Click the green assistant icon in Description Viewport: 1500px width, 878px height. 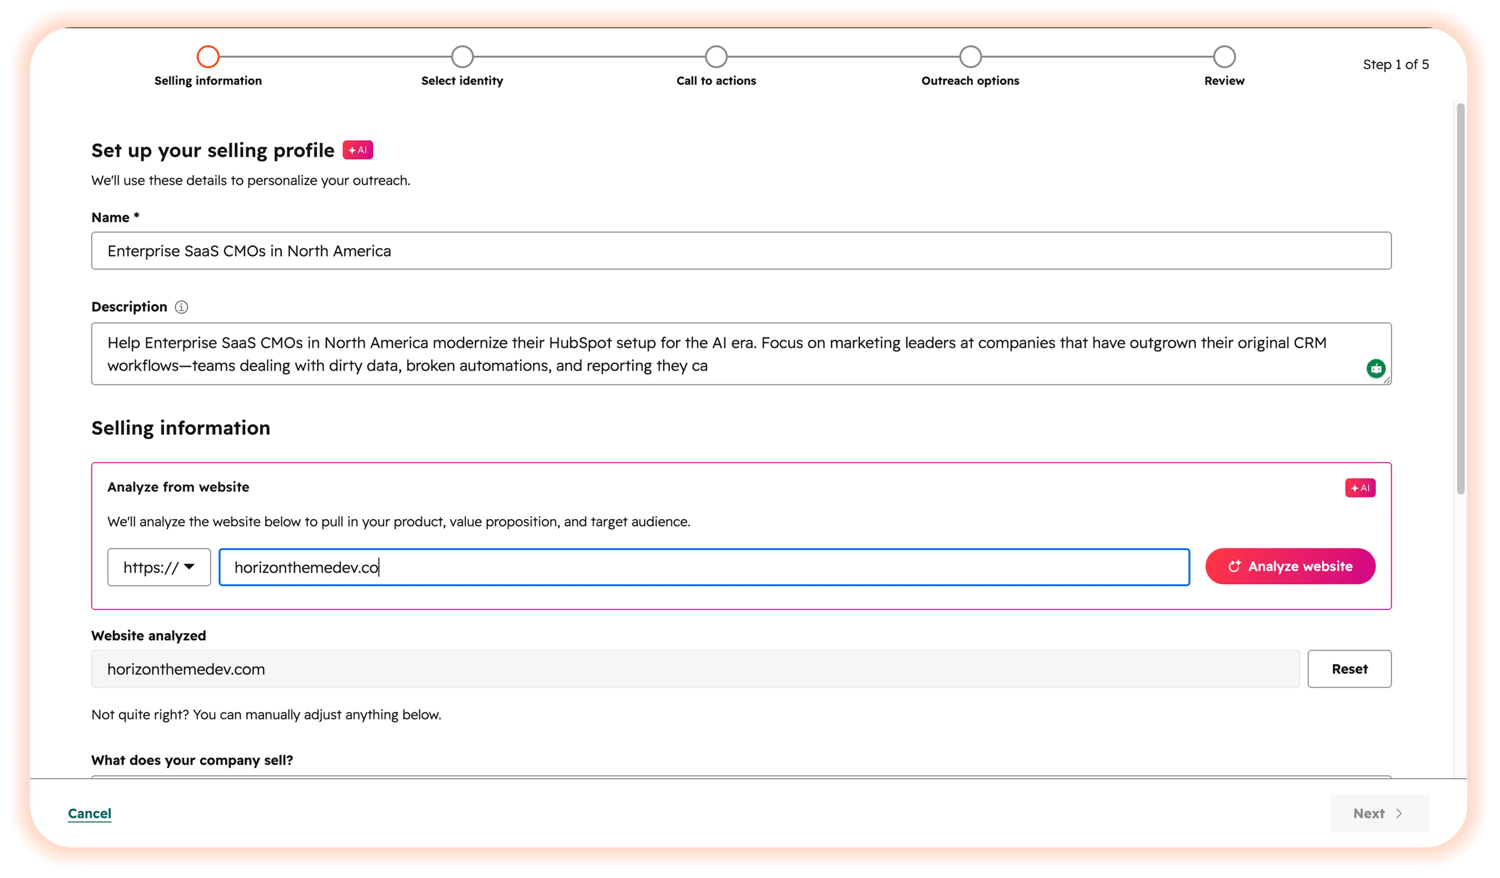click(x=1376, y=369)
